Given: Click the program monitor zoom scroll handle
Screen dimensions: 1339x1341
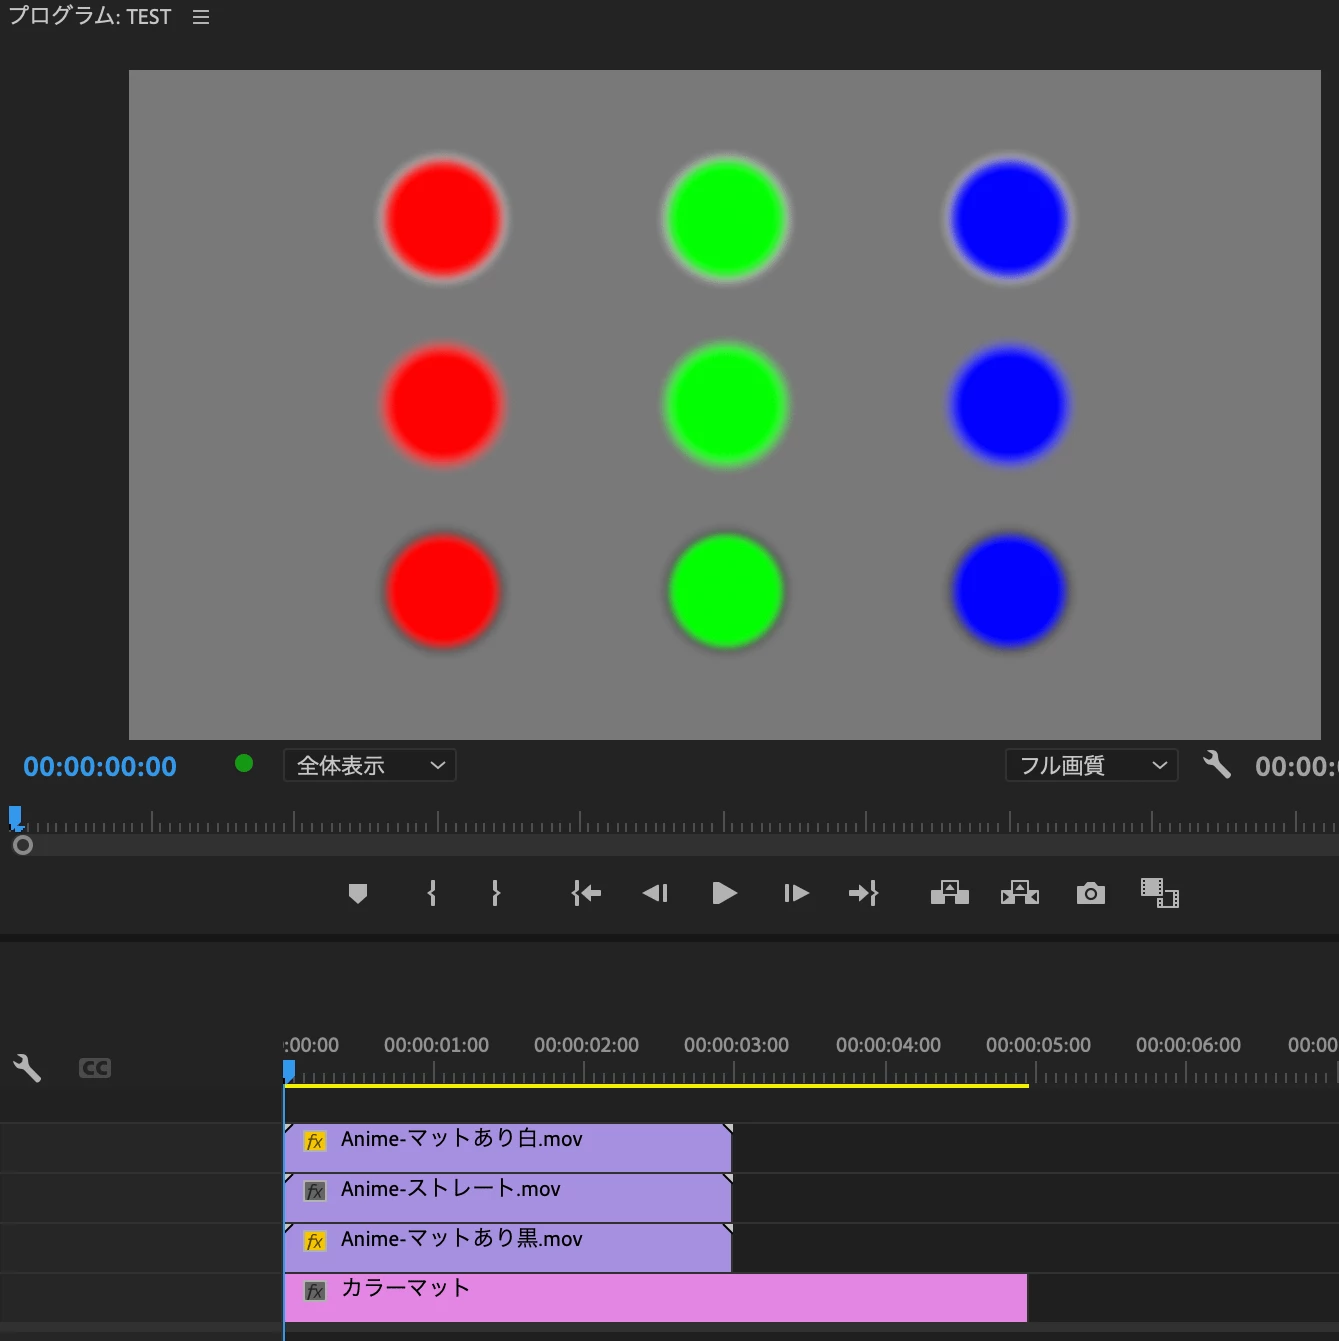Looking at the screenshot, I should tap(23, 845).
